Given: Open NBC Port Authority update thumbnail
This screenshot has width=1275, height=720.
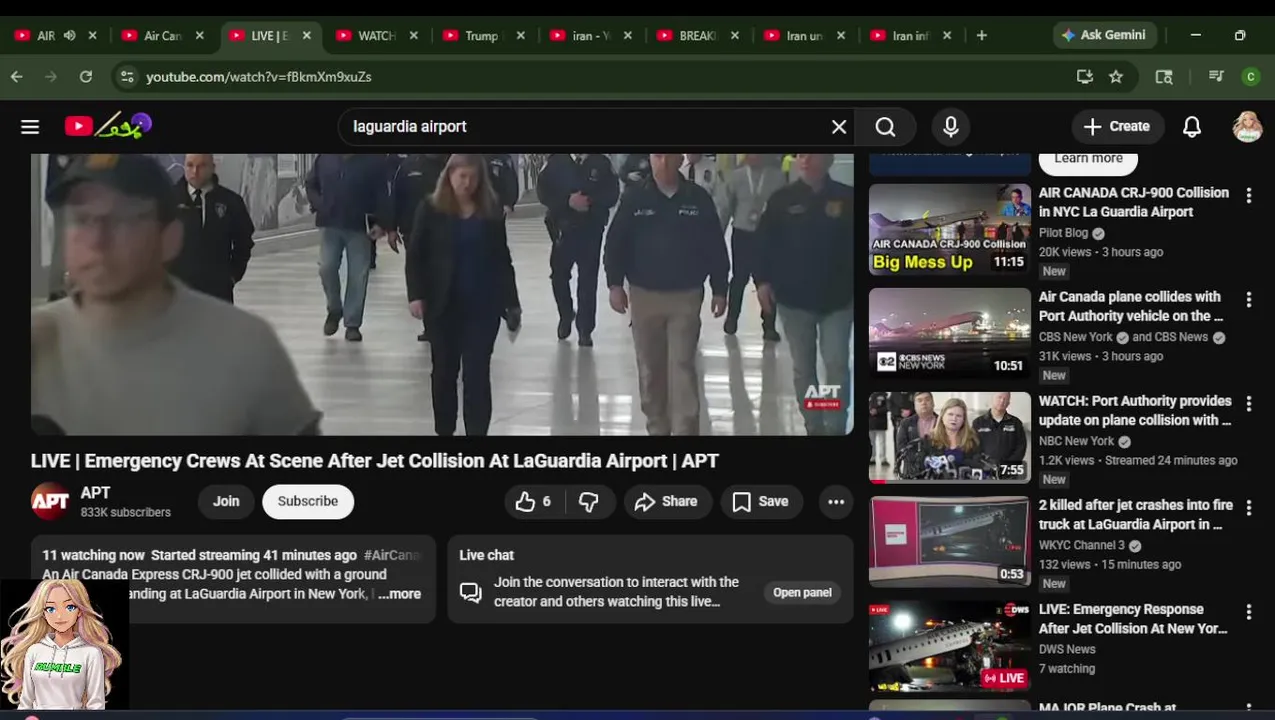Looking at the screenshot, I should (949, 437).
